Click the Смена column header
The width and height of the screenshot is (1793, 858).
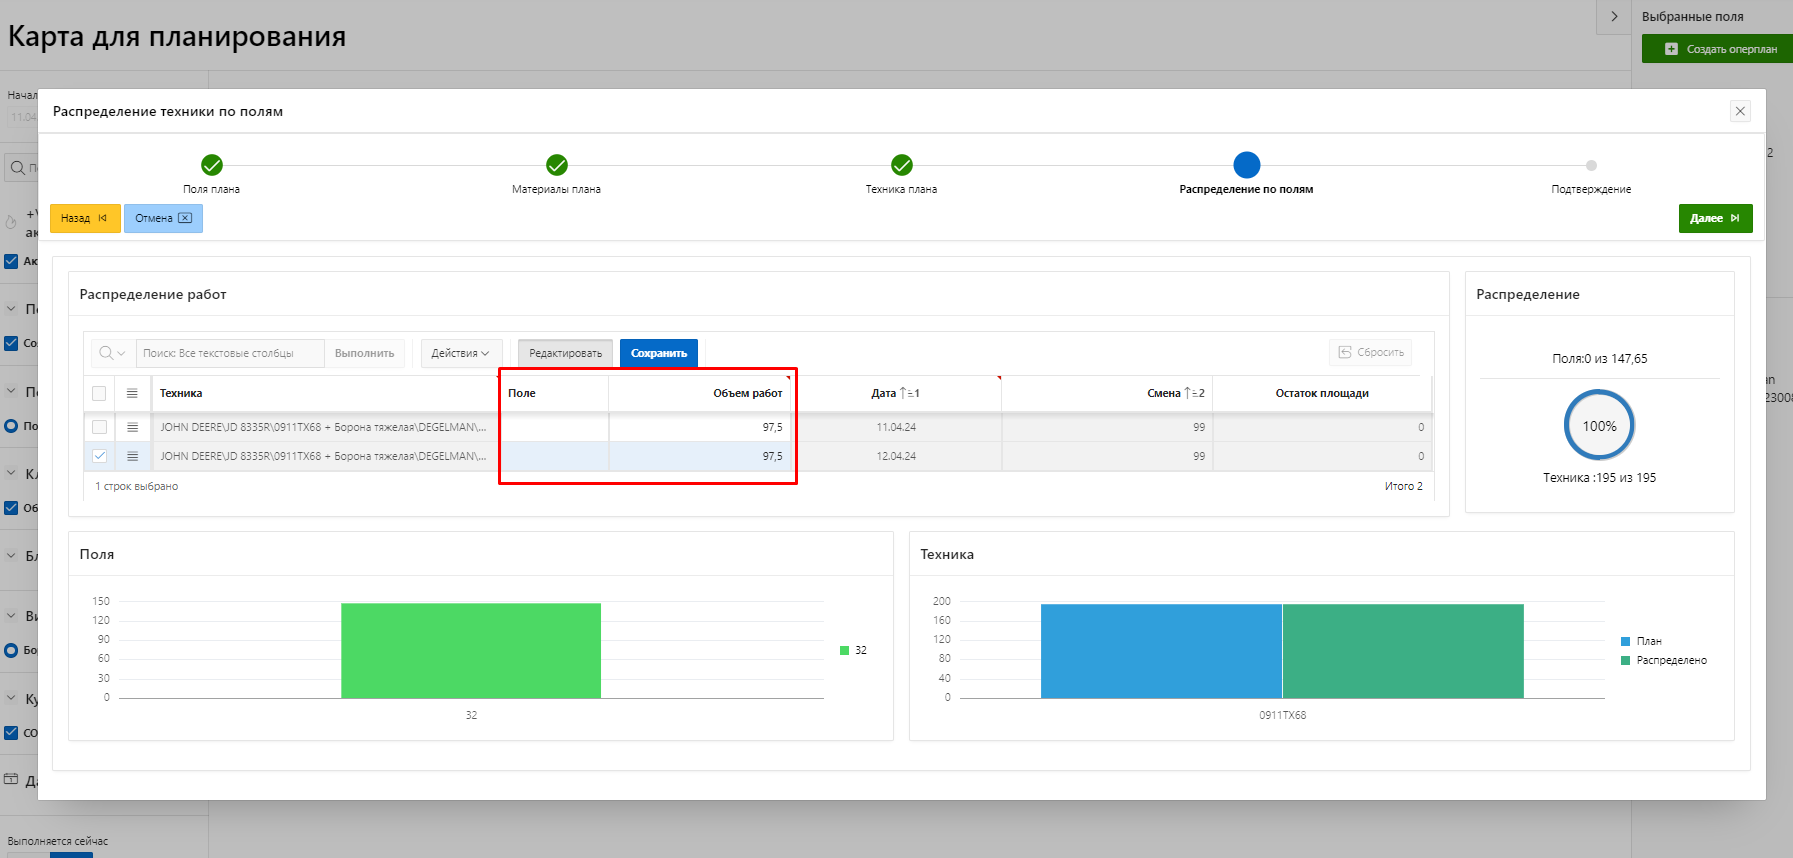1164,394
